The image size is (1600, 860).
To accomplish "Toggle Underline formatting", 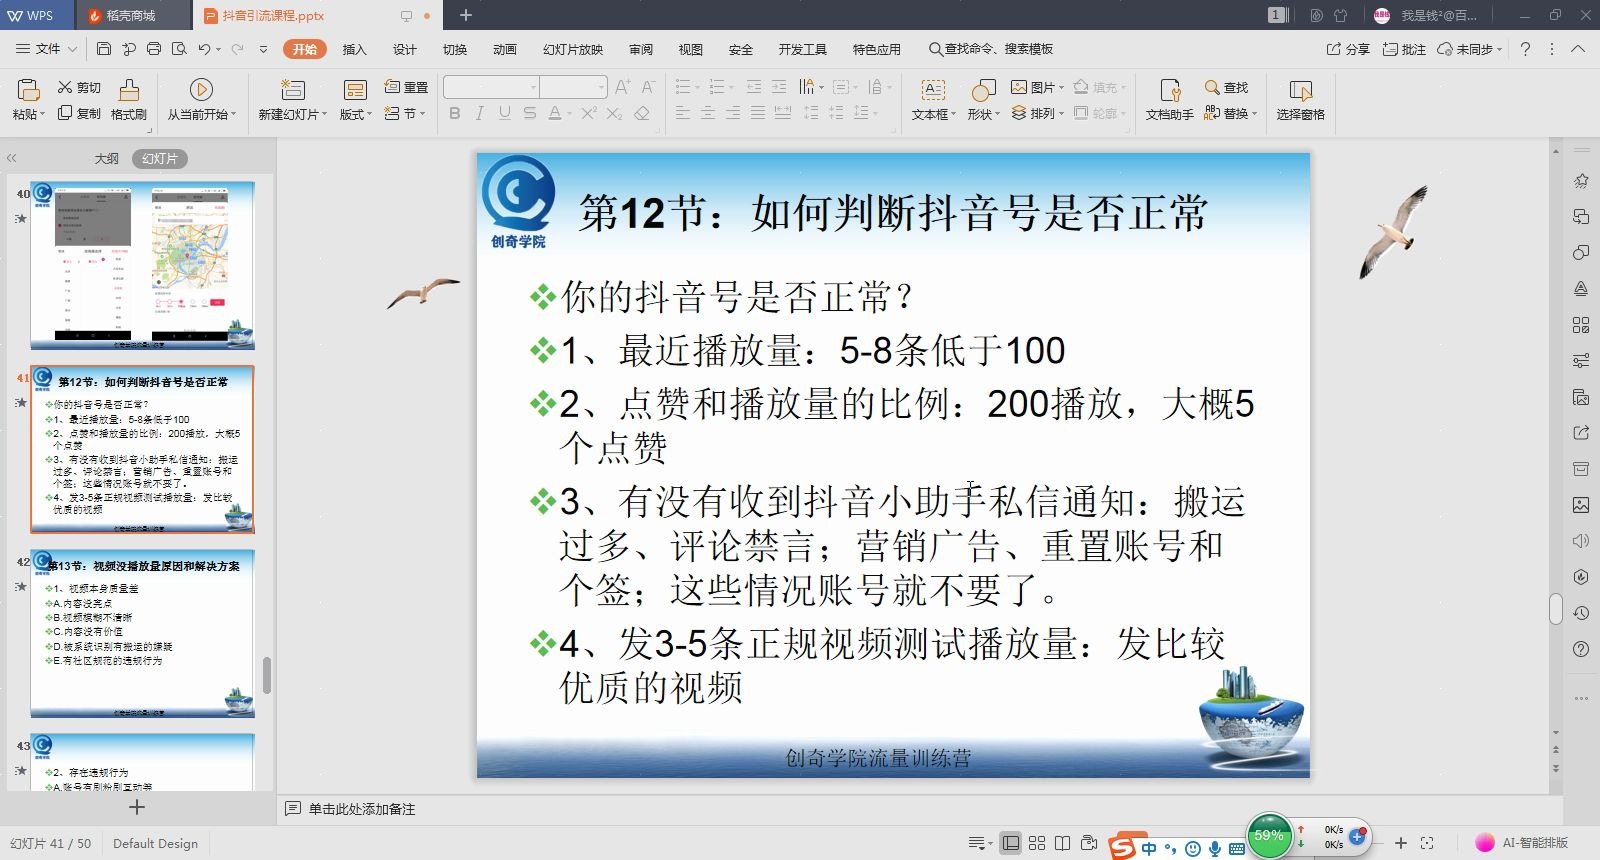I will point(505,113).
